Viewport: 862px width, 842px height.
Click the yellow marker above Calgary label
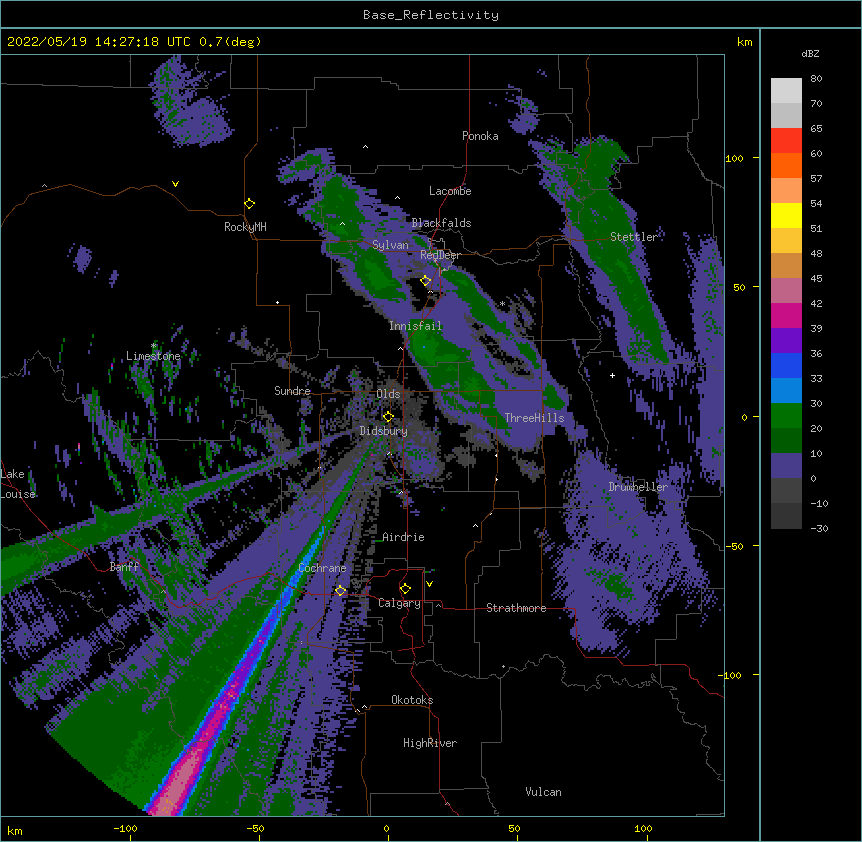click(x=405, y=589)
